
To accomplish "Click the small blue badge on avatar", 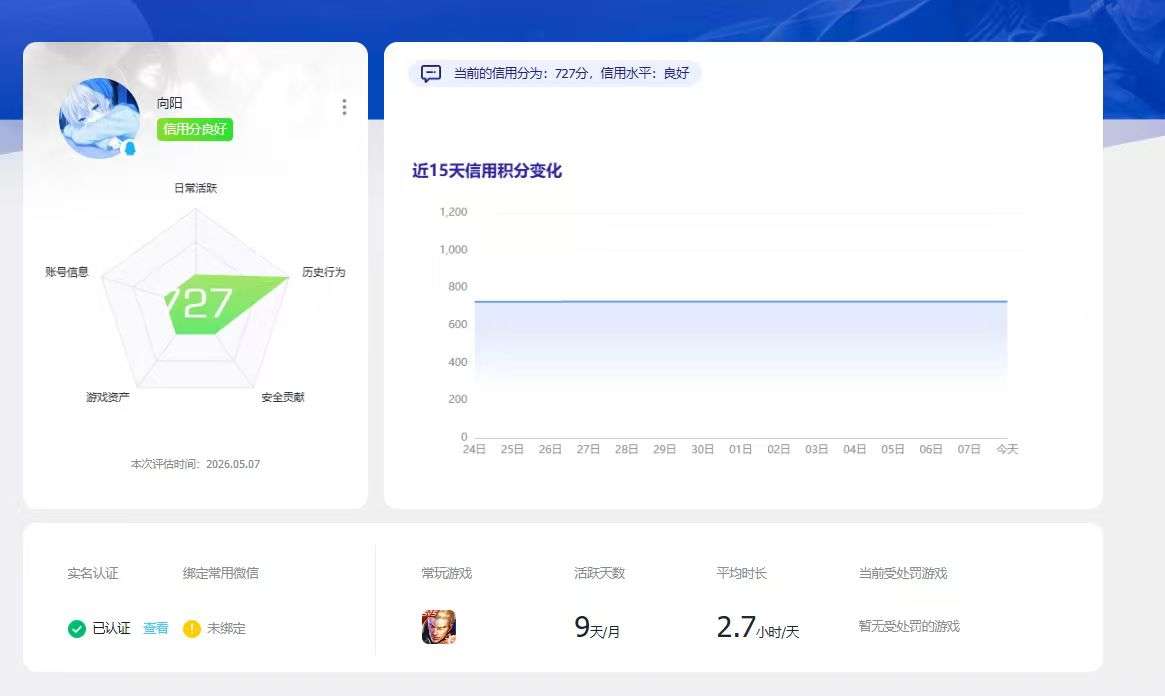I will click(x=129, y=148).
